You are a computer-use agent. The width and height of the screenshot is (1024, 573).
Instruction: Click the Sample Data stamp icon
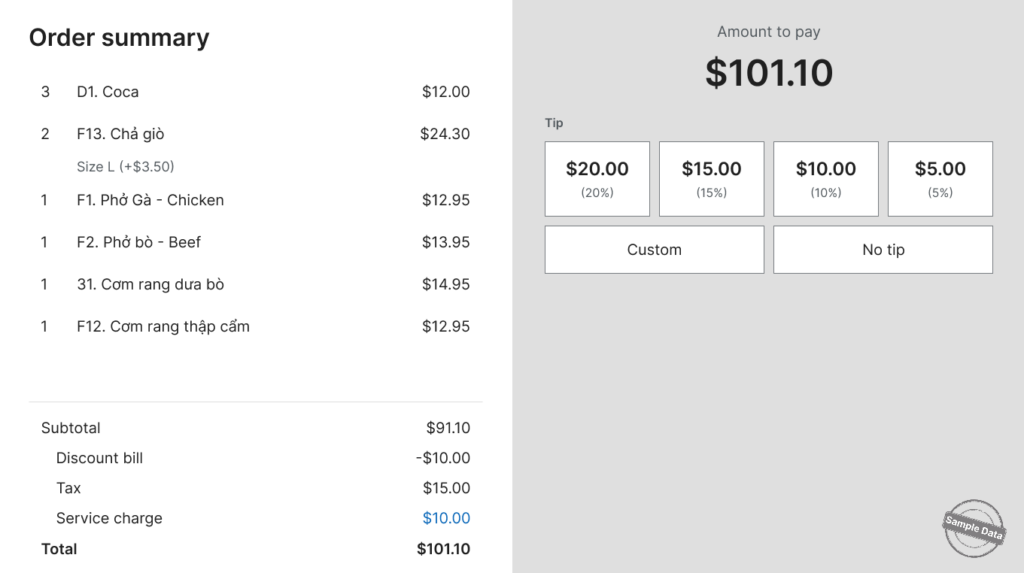973,528
